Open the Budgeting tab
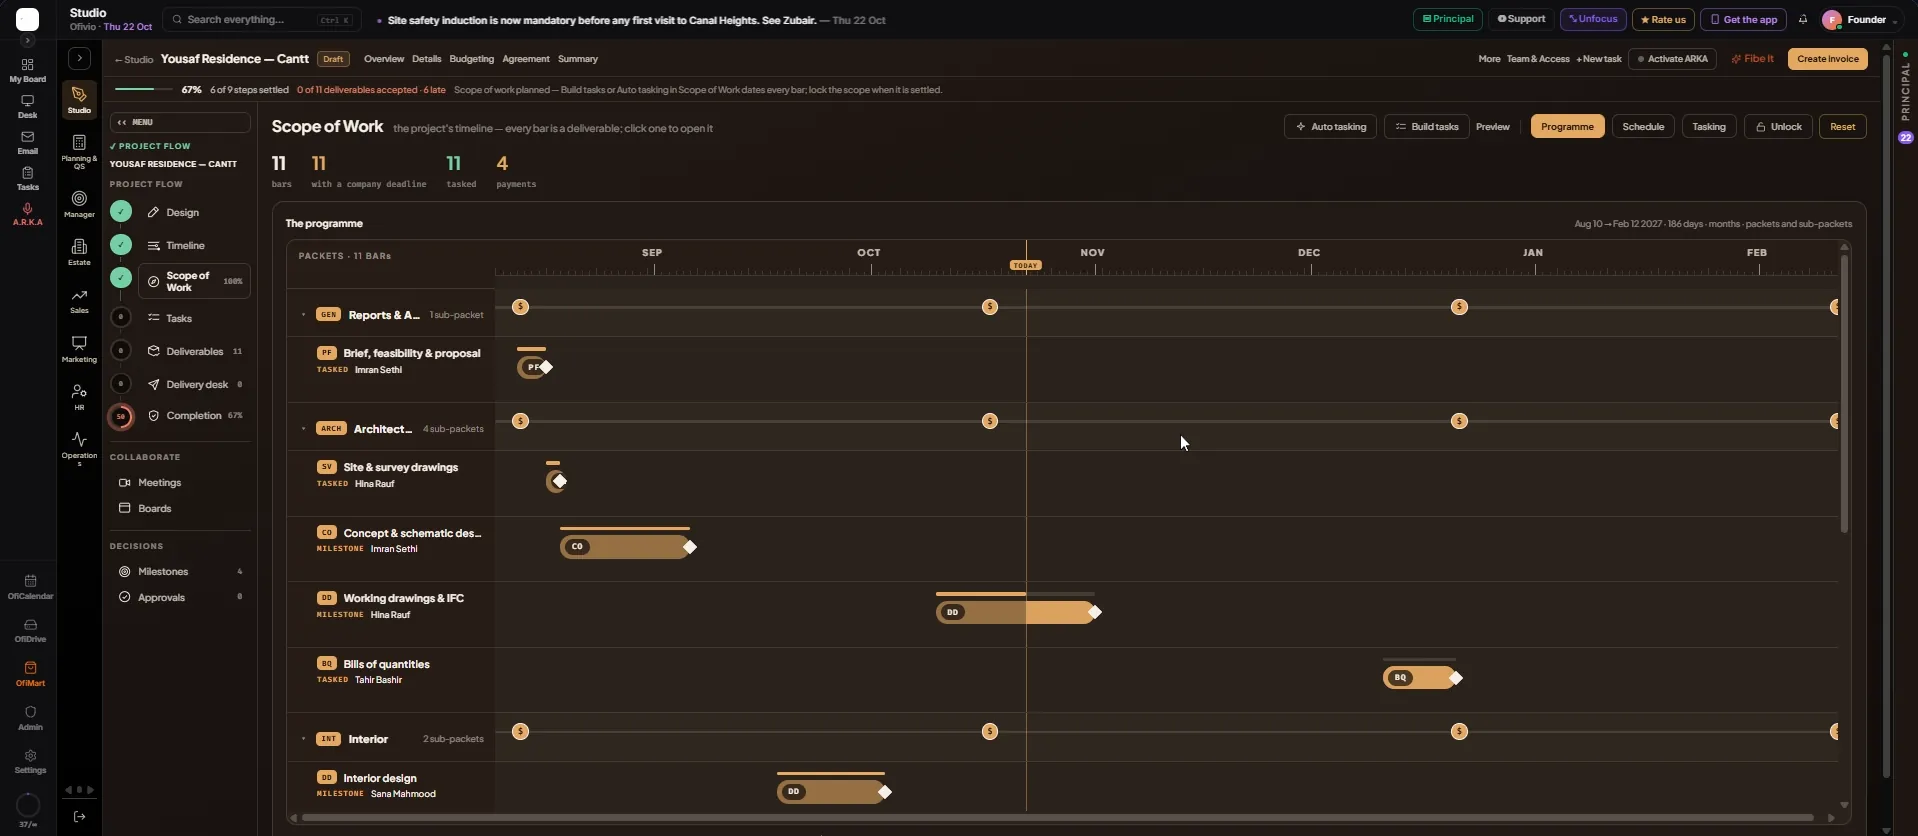Screen dimensions: 1918x836 click(472, 59)
